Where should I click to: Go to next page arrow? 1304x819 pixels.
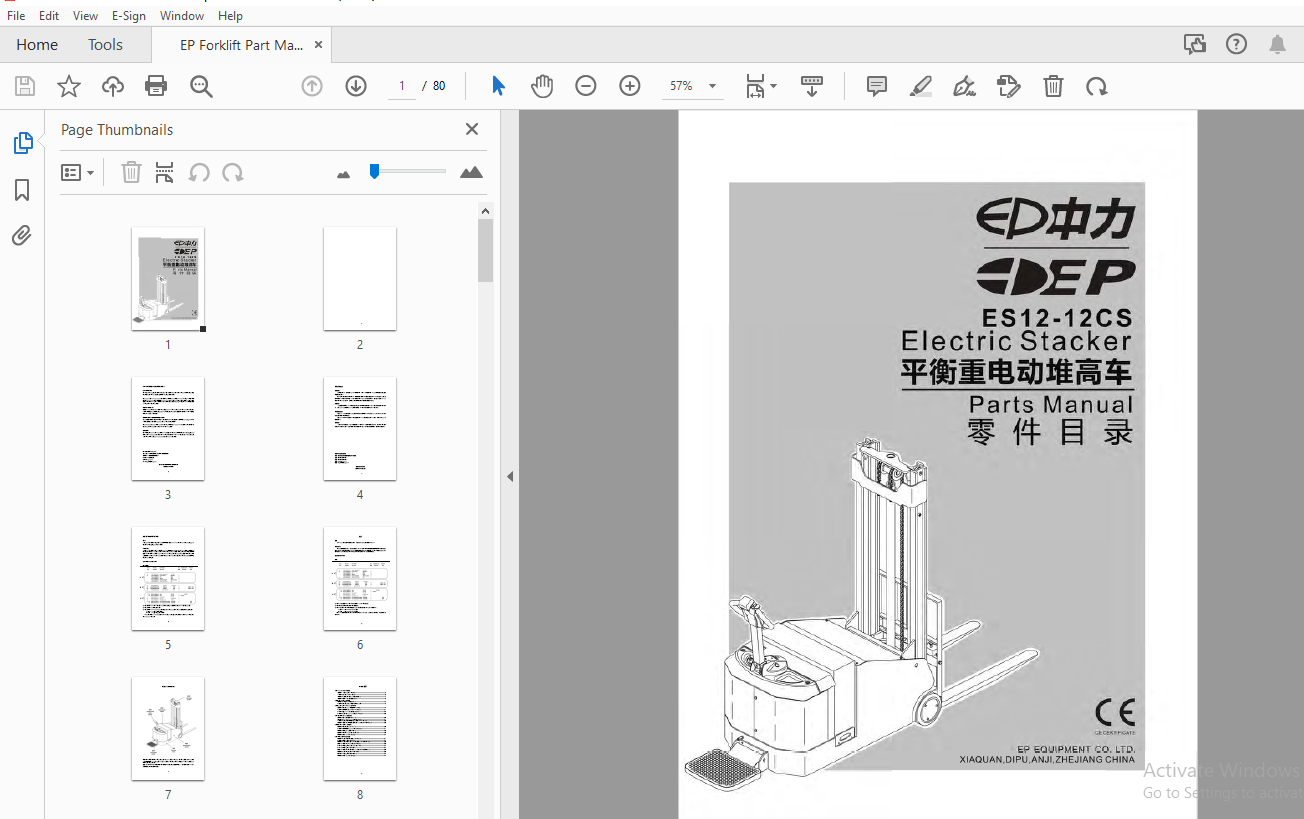[356, 86]
